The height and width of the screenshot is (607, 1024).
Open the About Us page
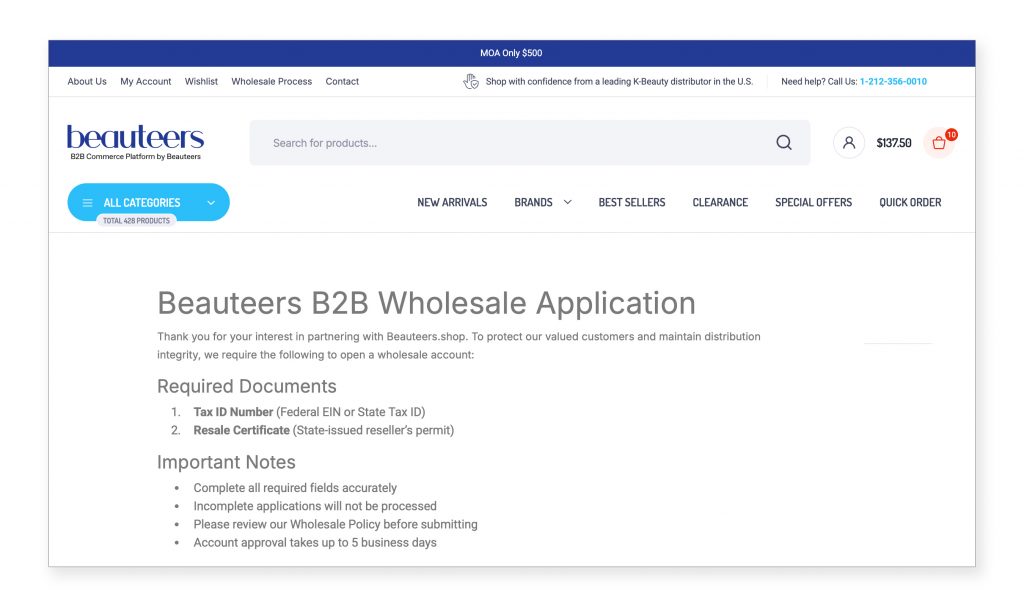(x=86, y=81)
